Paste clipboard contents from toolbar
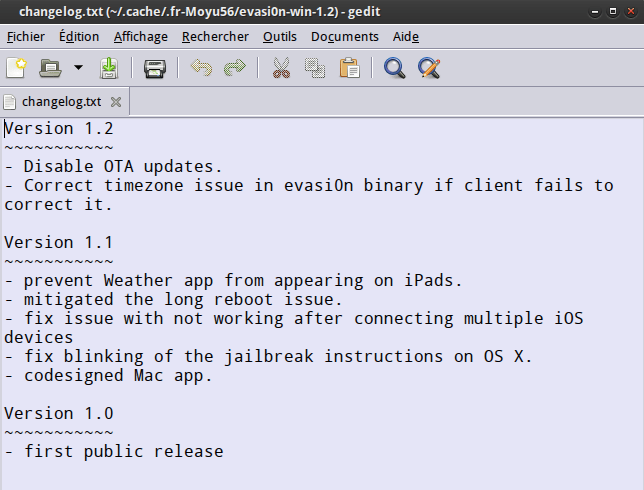 [350, 68]
